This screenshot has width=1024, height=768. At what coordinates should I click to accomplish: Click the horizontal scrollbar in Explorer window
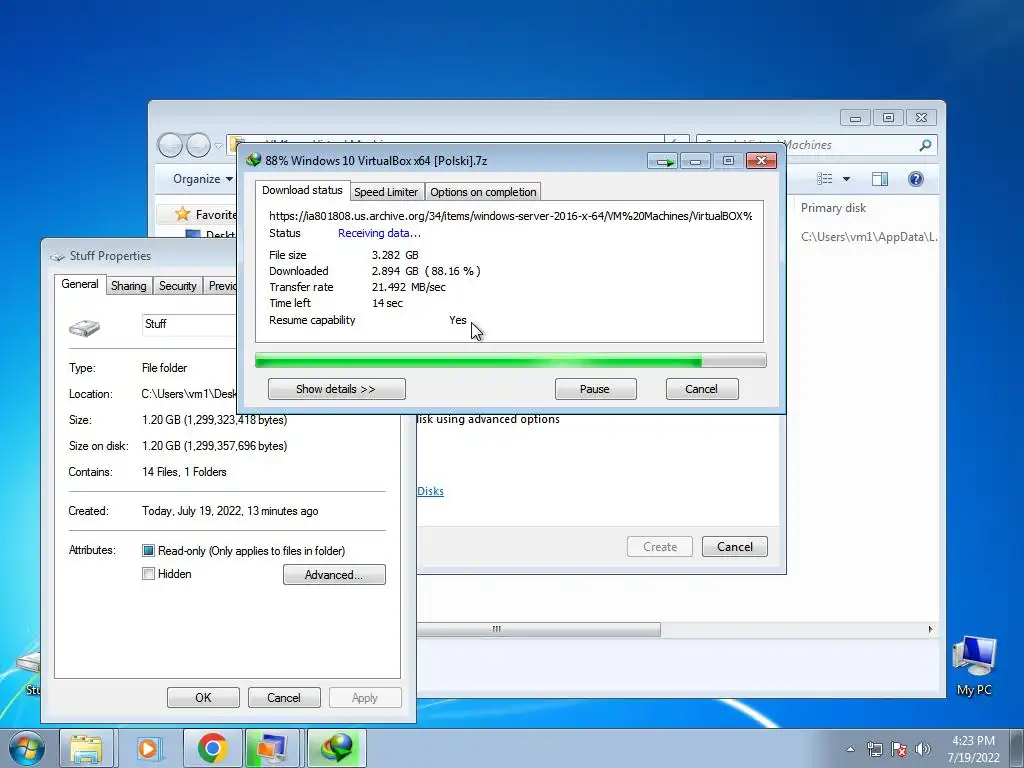[539, 629]
